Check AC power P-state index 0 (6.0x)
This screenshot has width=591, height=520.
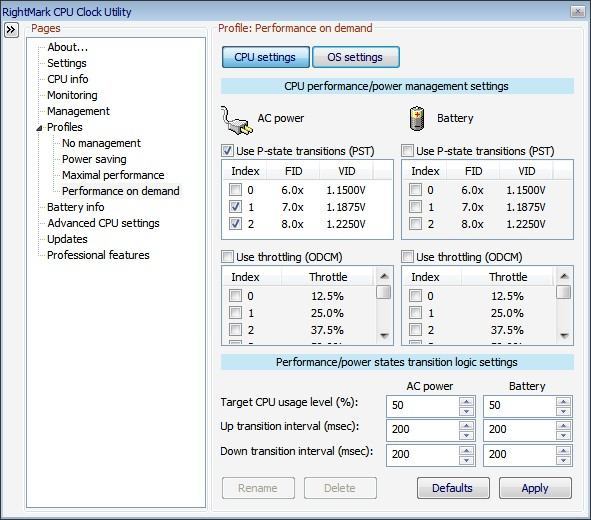tap(236, 190)
